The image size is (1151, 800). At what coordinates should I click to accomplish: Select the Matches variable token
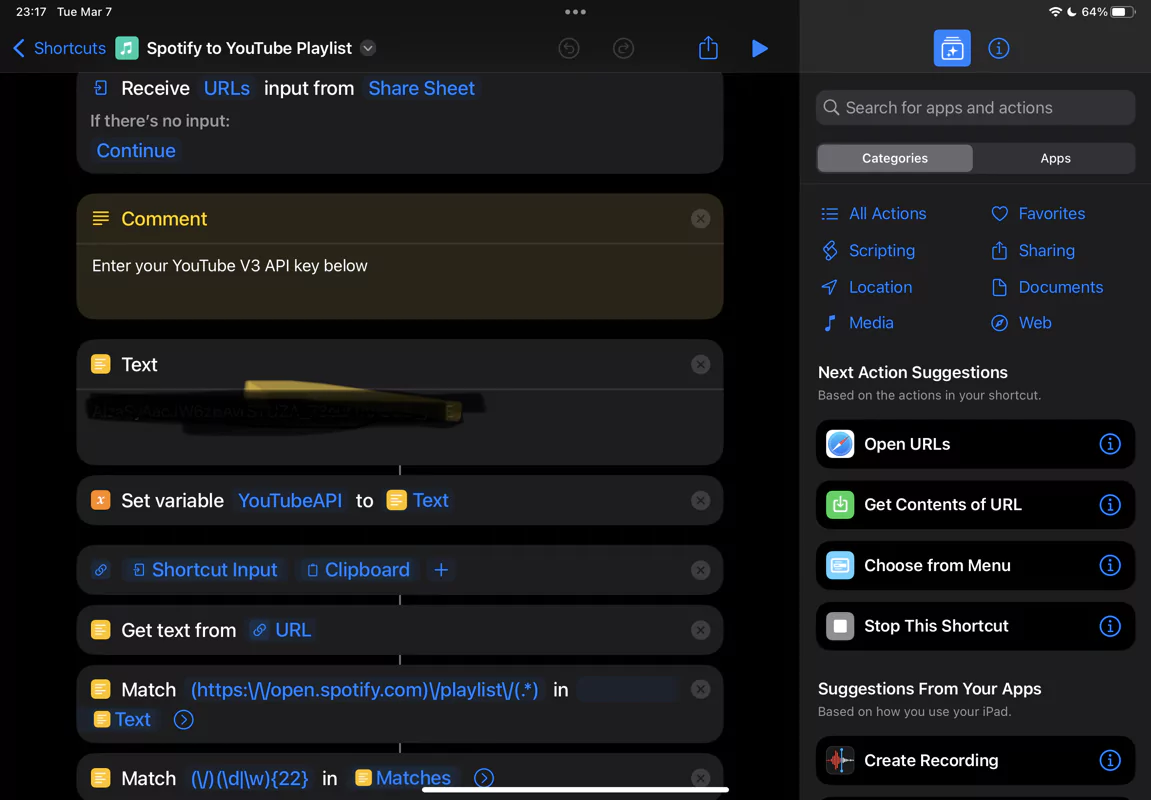tap(404, 778)
